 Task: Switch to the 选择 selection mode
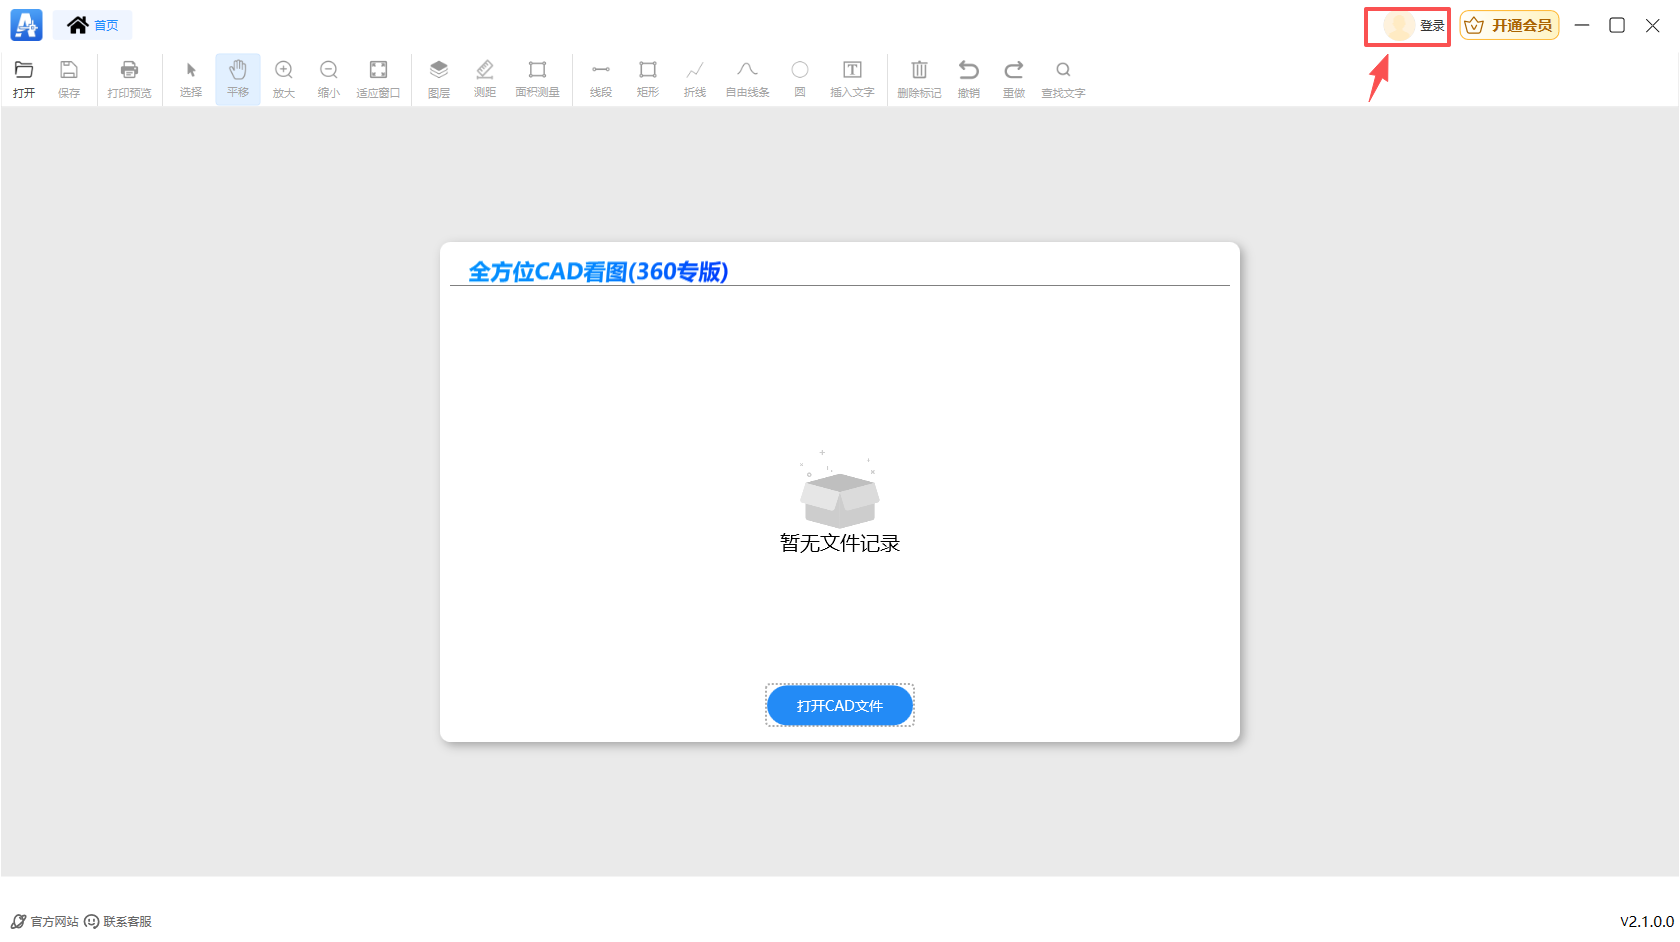[190, 79]
